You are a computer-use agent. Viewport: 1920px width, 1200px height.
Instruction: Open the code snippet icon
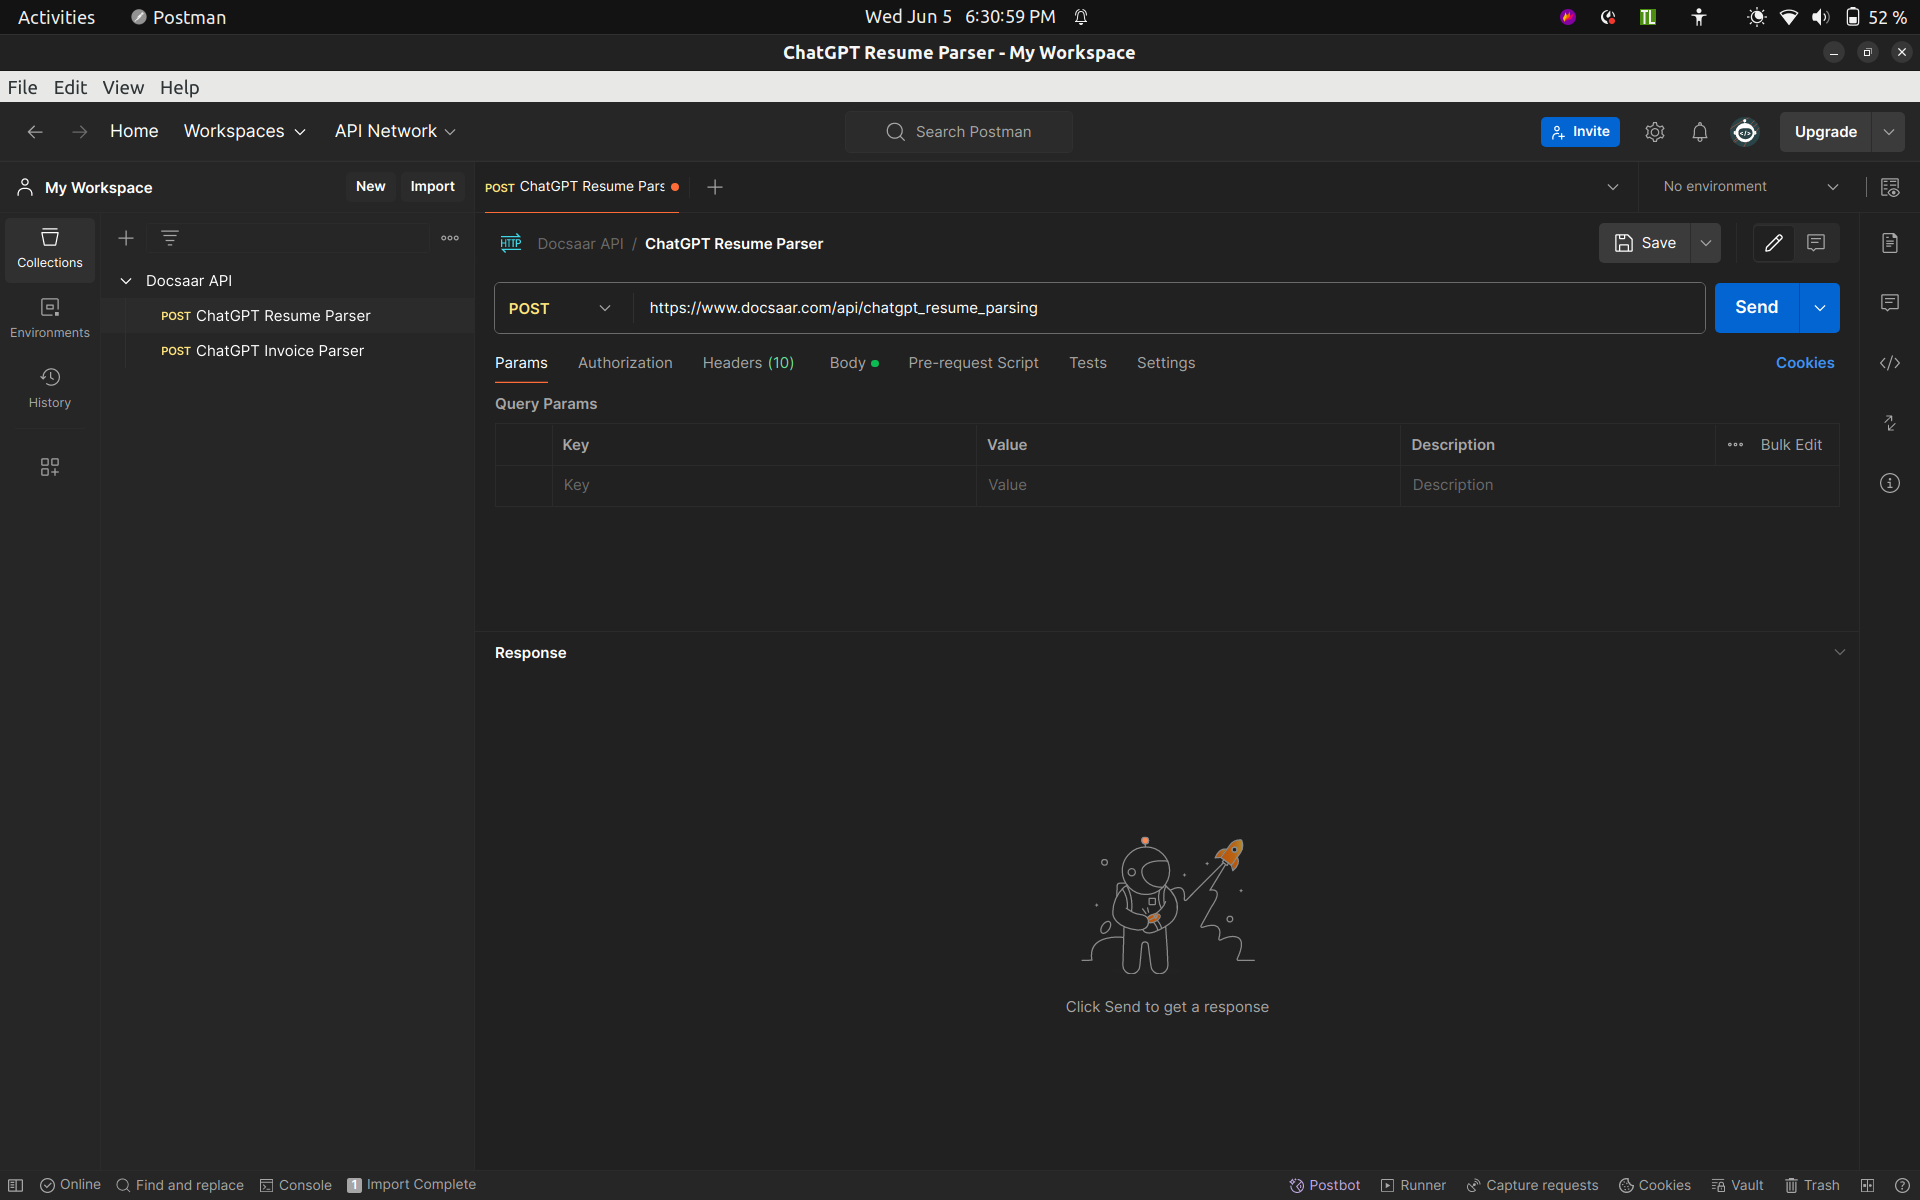point(1890,363)
